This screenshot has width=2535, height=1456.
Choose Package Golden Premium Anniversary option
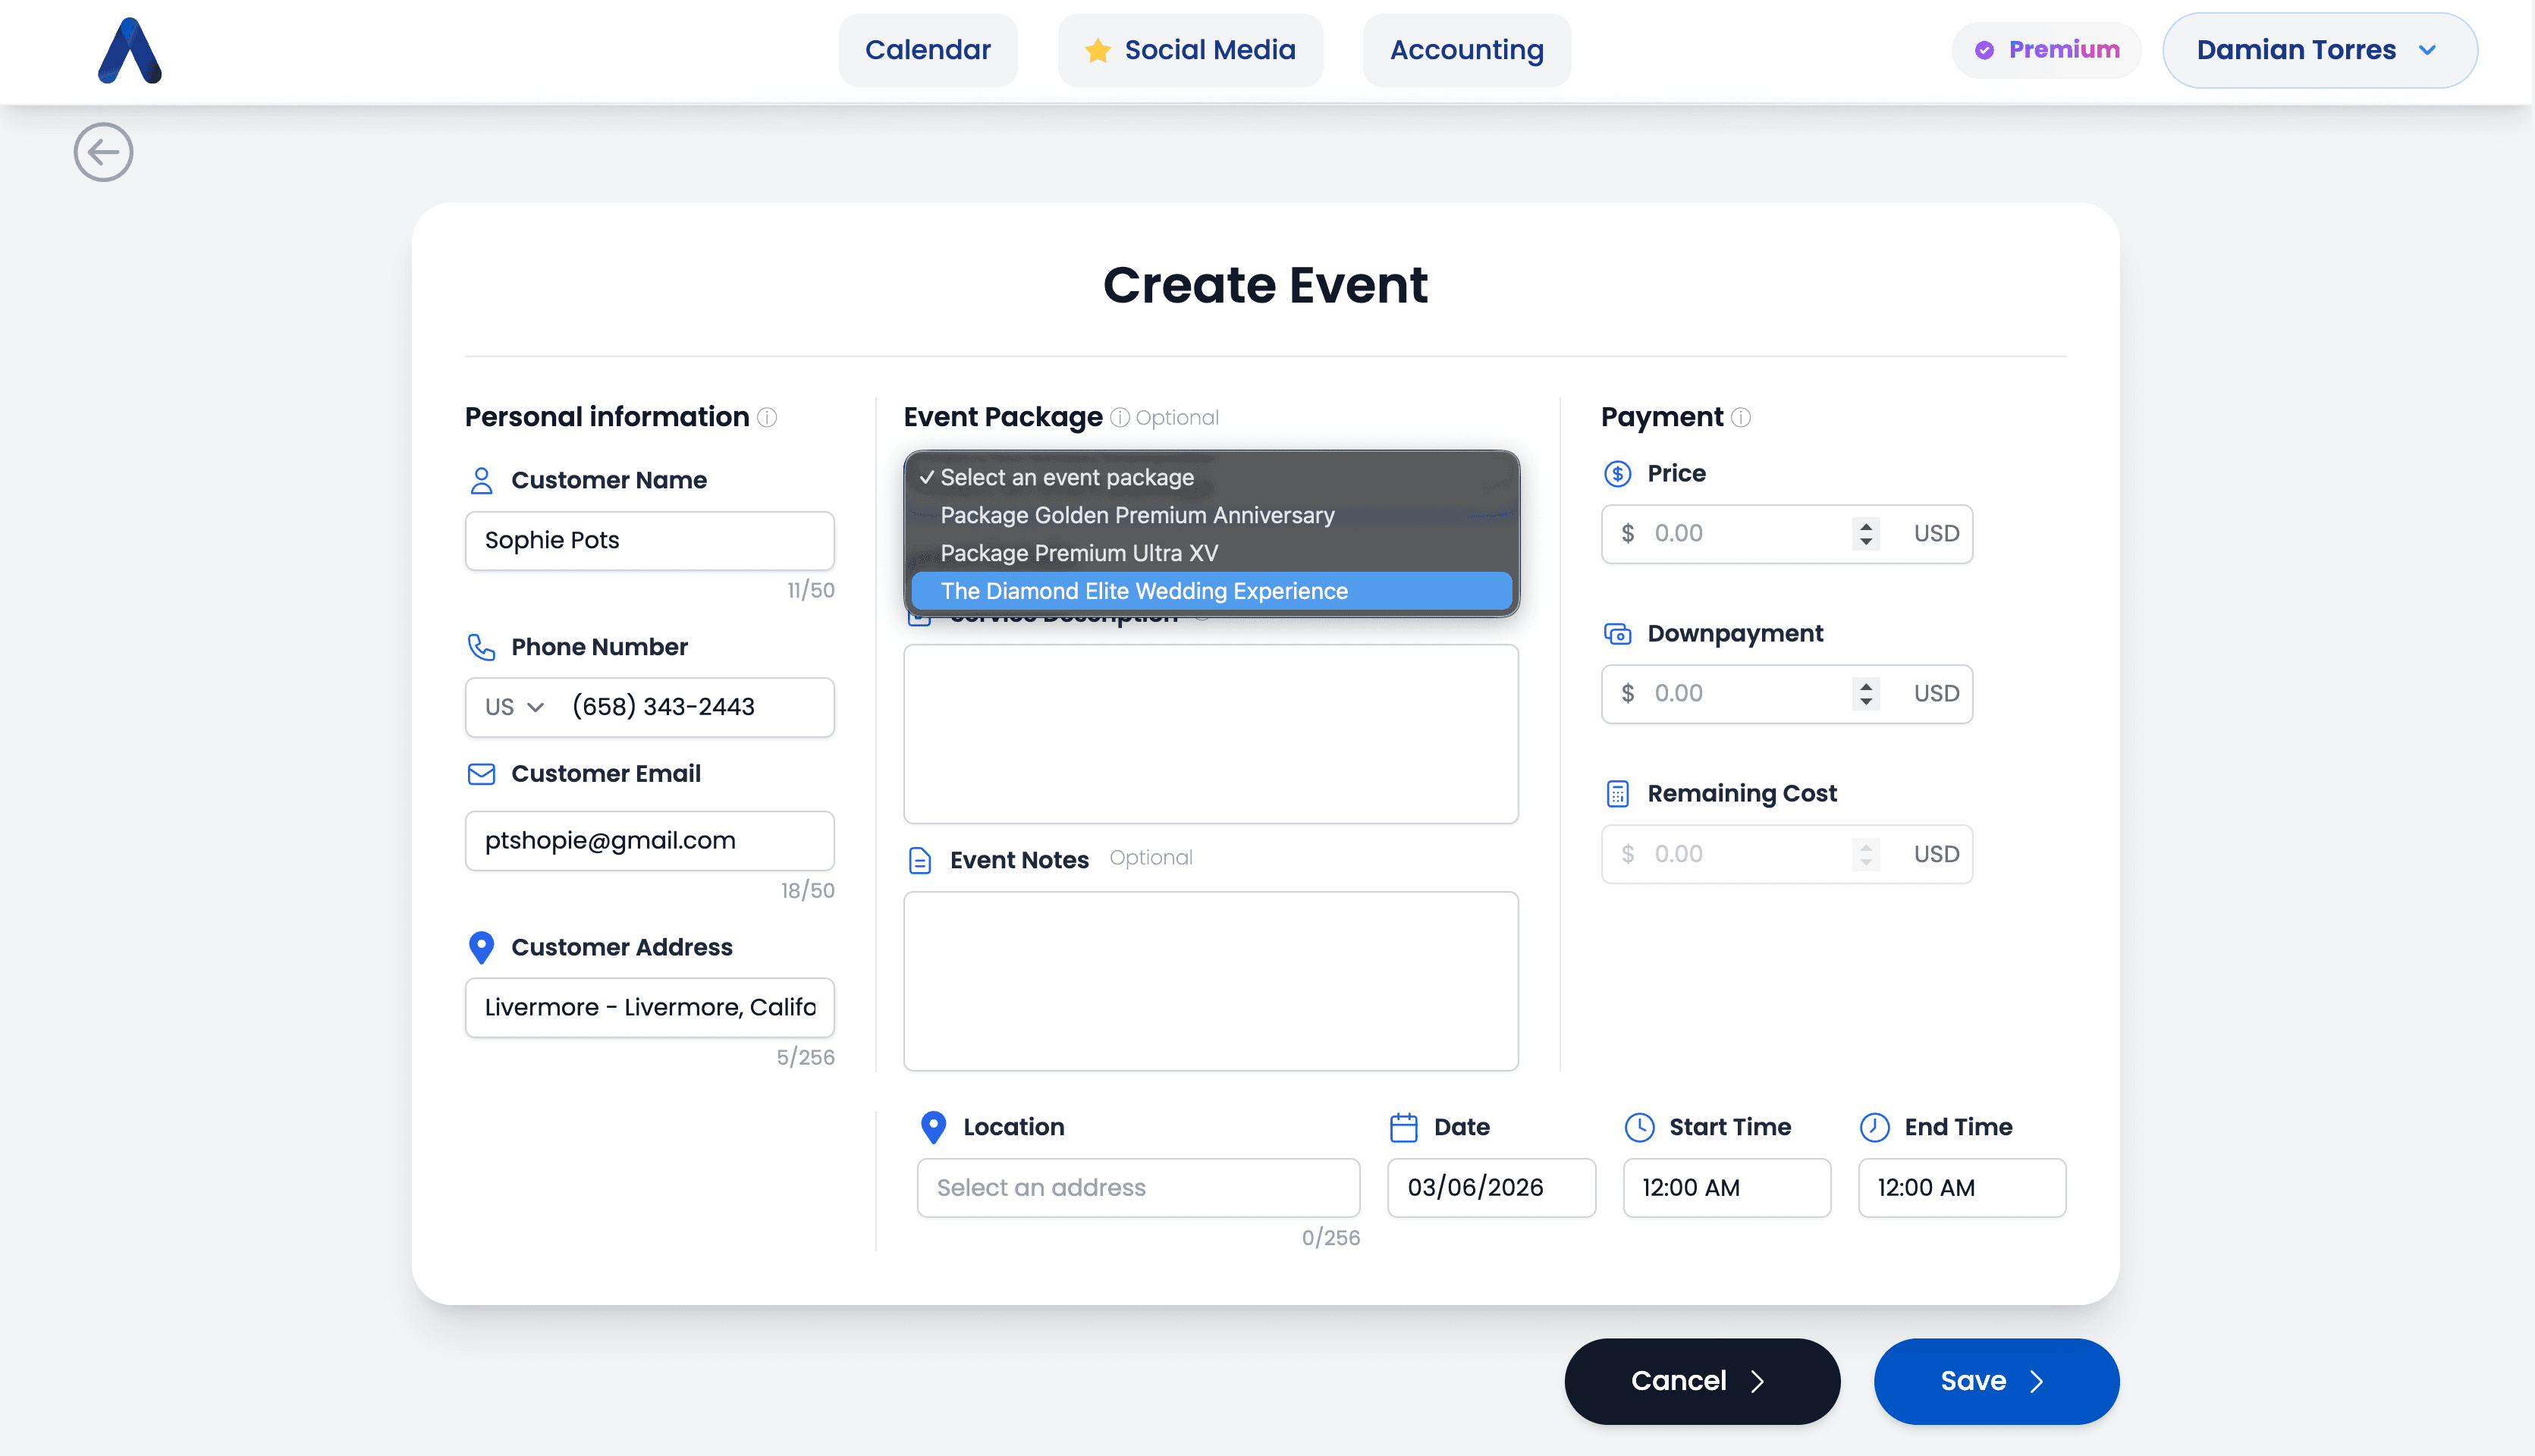click(1137, 515)
